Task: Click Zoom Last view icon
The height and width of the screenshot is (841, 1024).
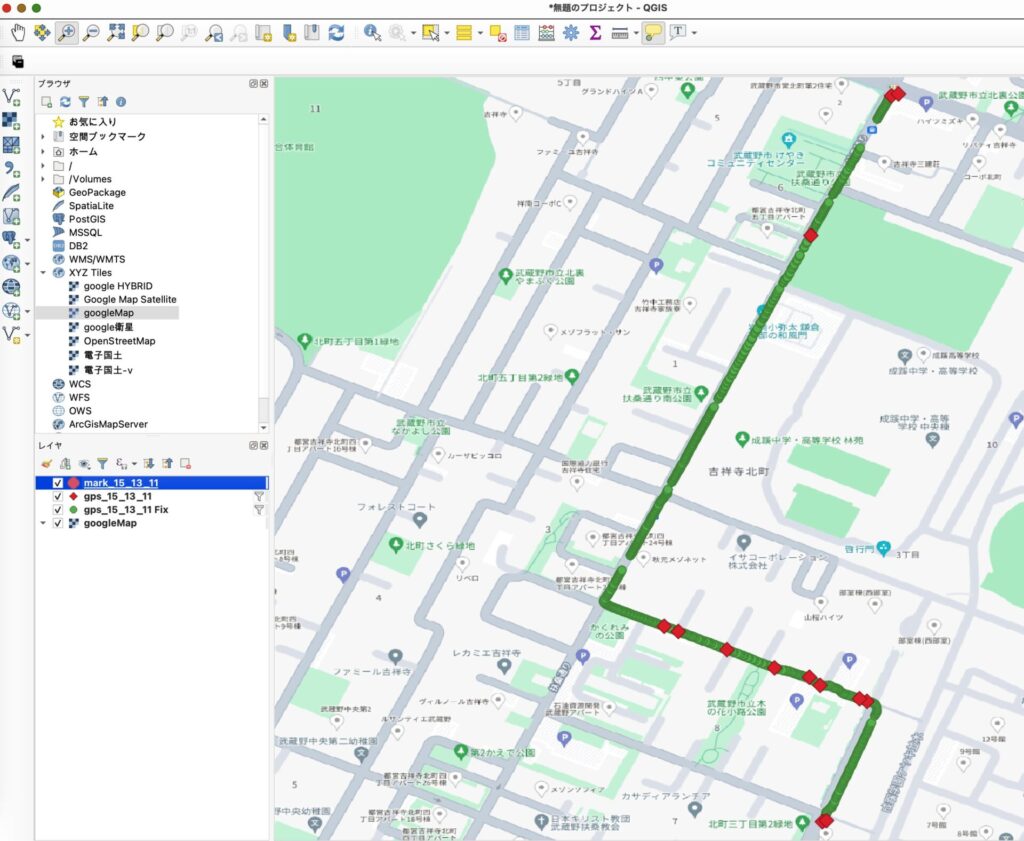Action: [x=214, y=33]
